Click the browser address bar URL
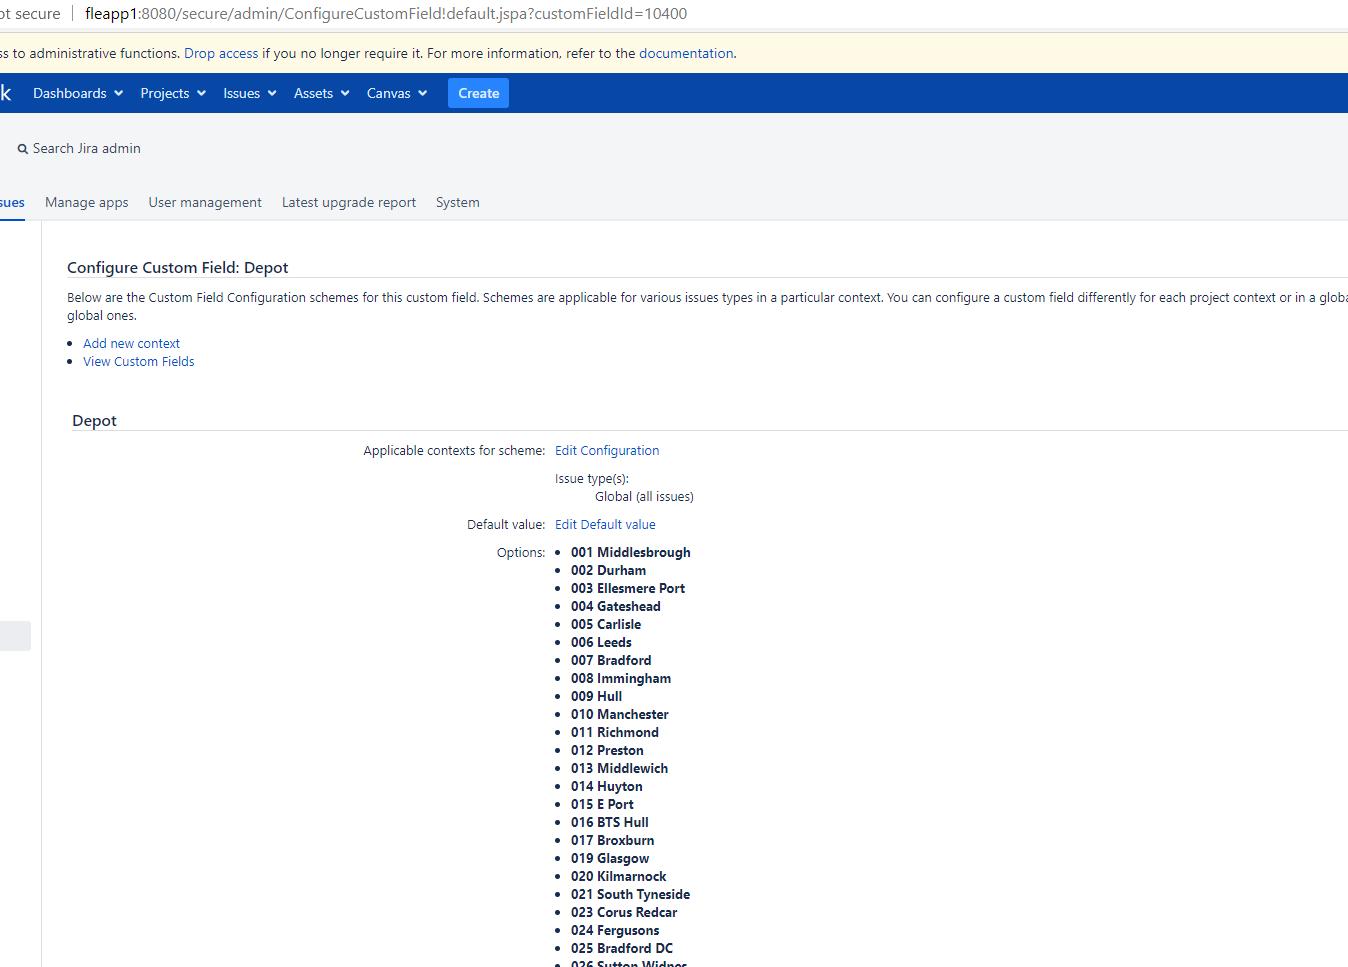 pos(386,14)
